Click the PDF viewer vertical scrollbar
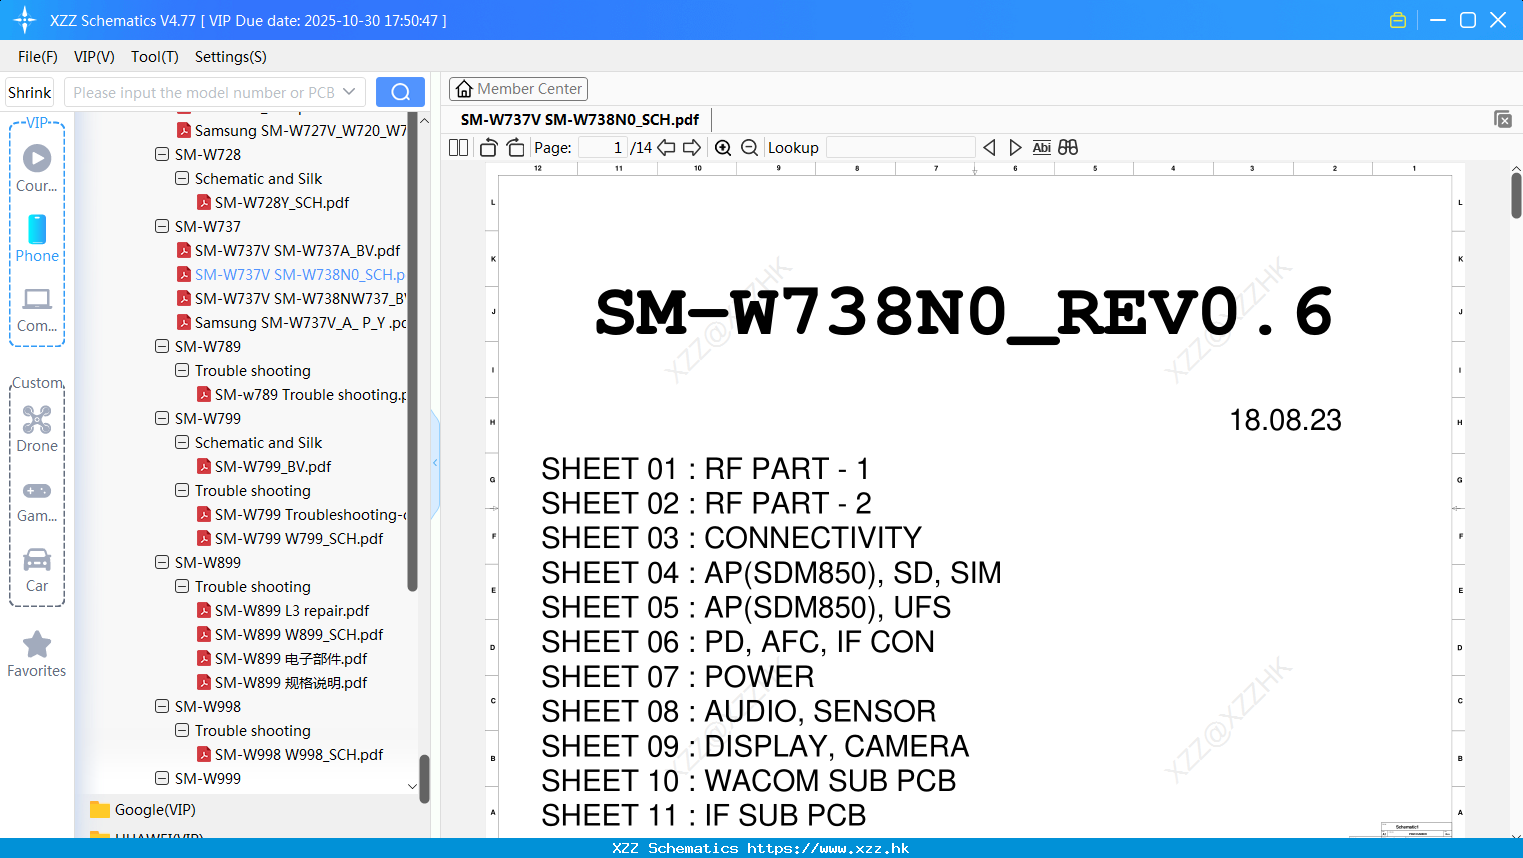 [x=1516, y=195]
